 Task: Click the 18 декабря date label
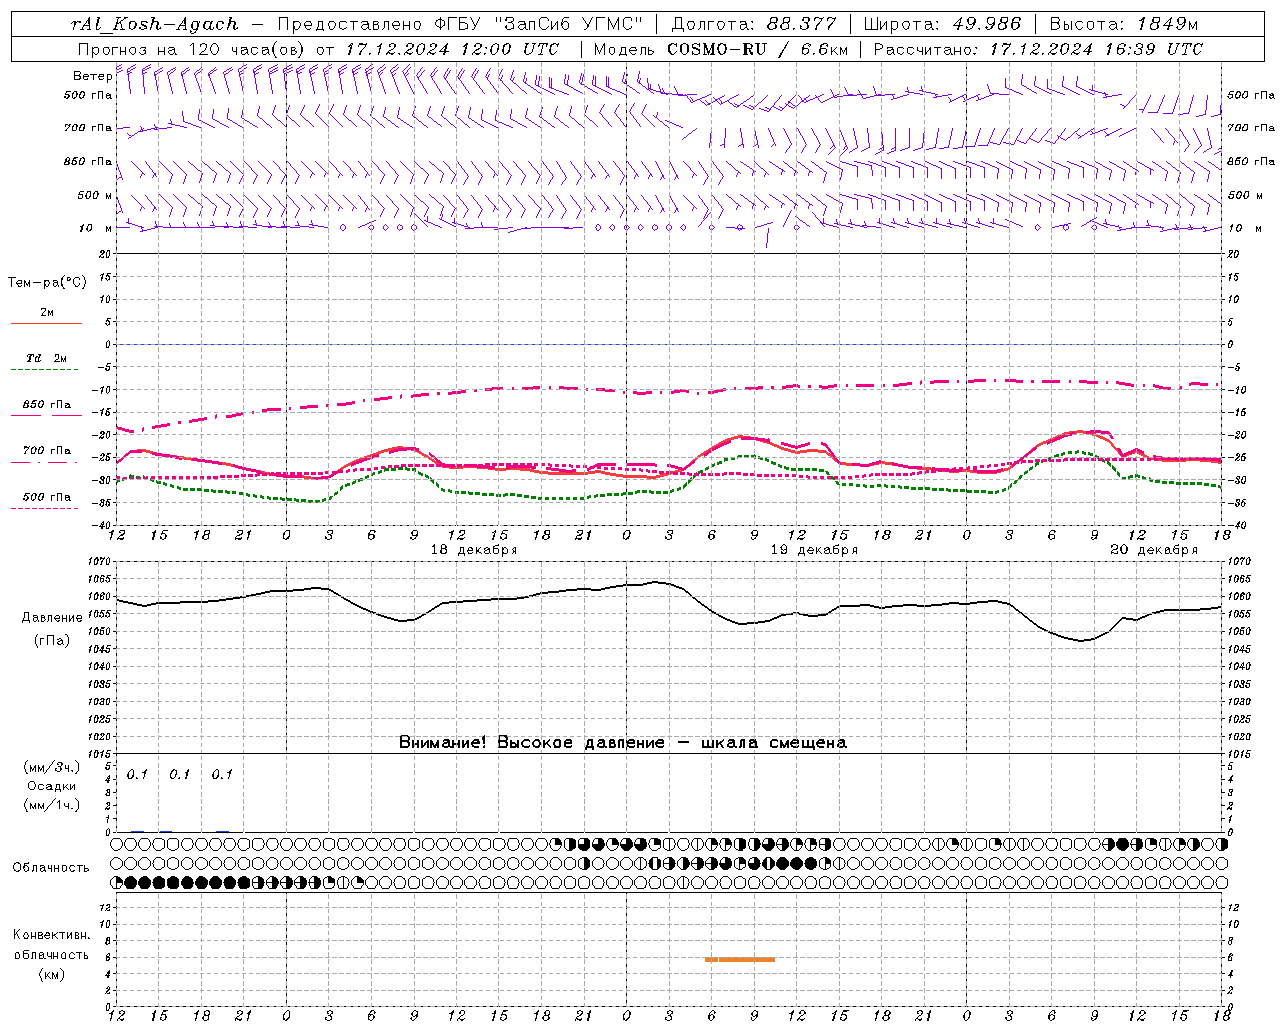(474, 550)
